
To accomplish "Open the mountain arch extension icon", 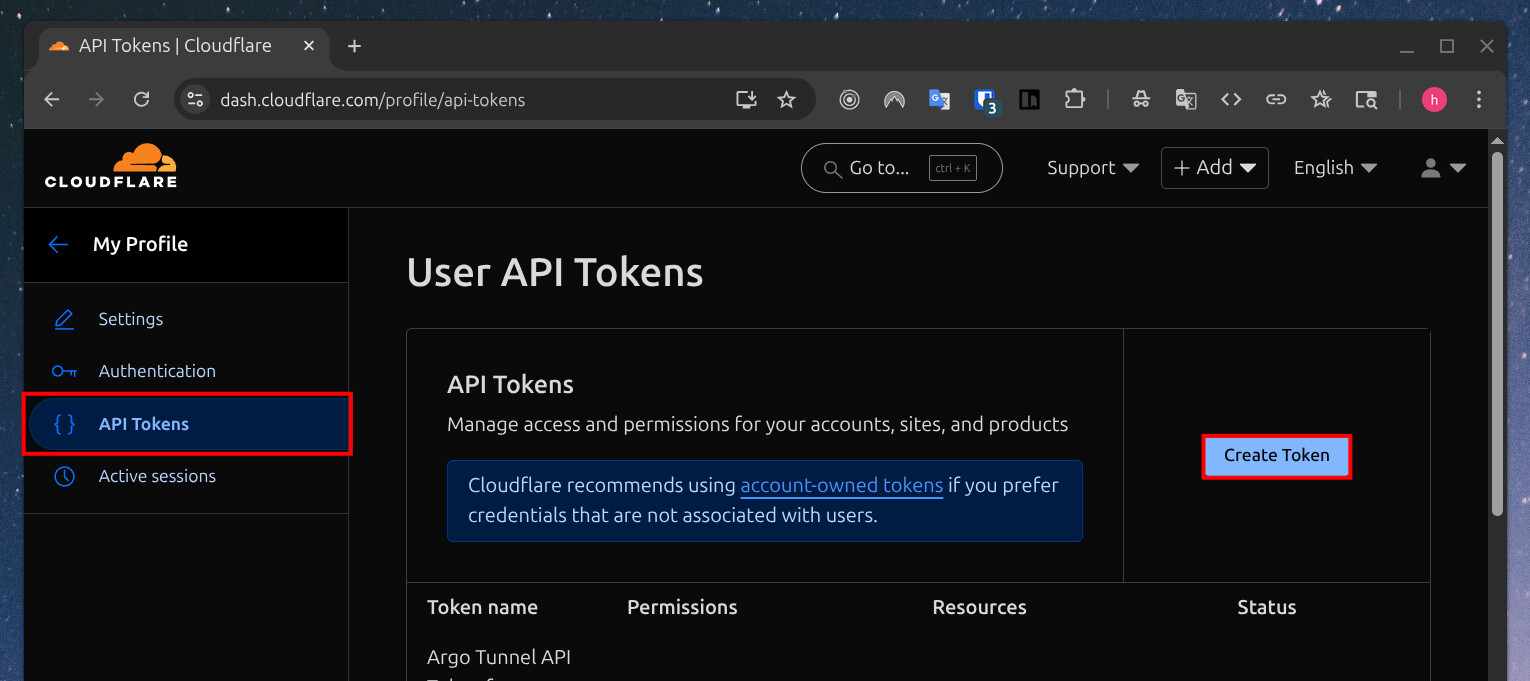I will (x=894, y=99).
